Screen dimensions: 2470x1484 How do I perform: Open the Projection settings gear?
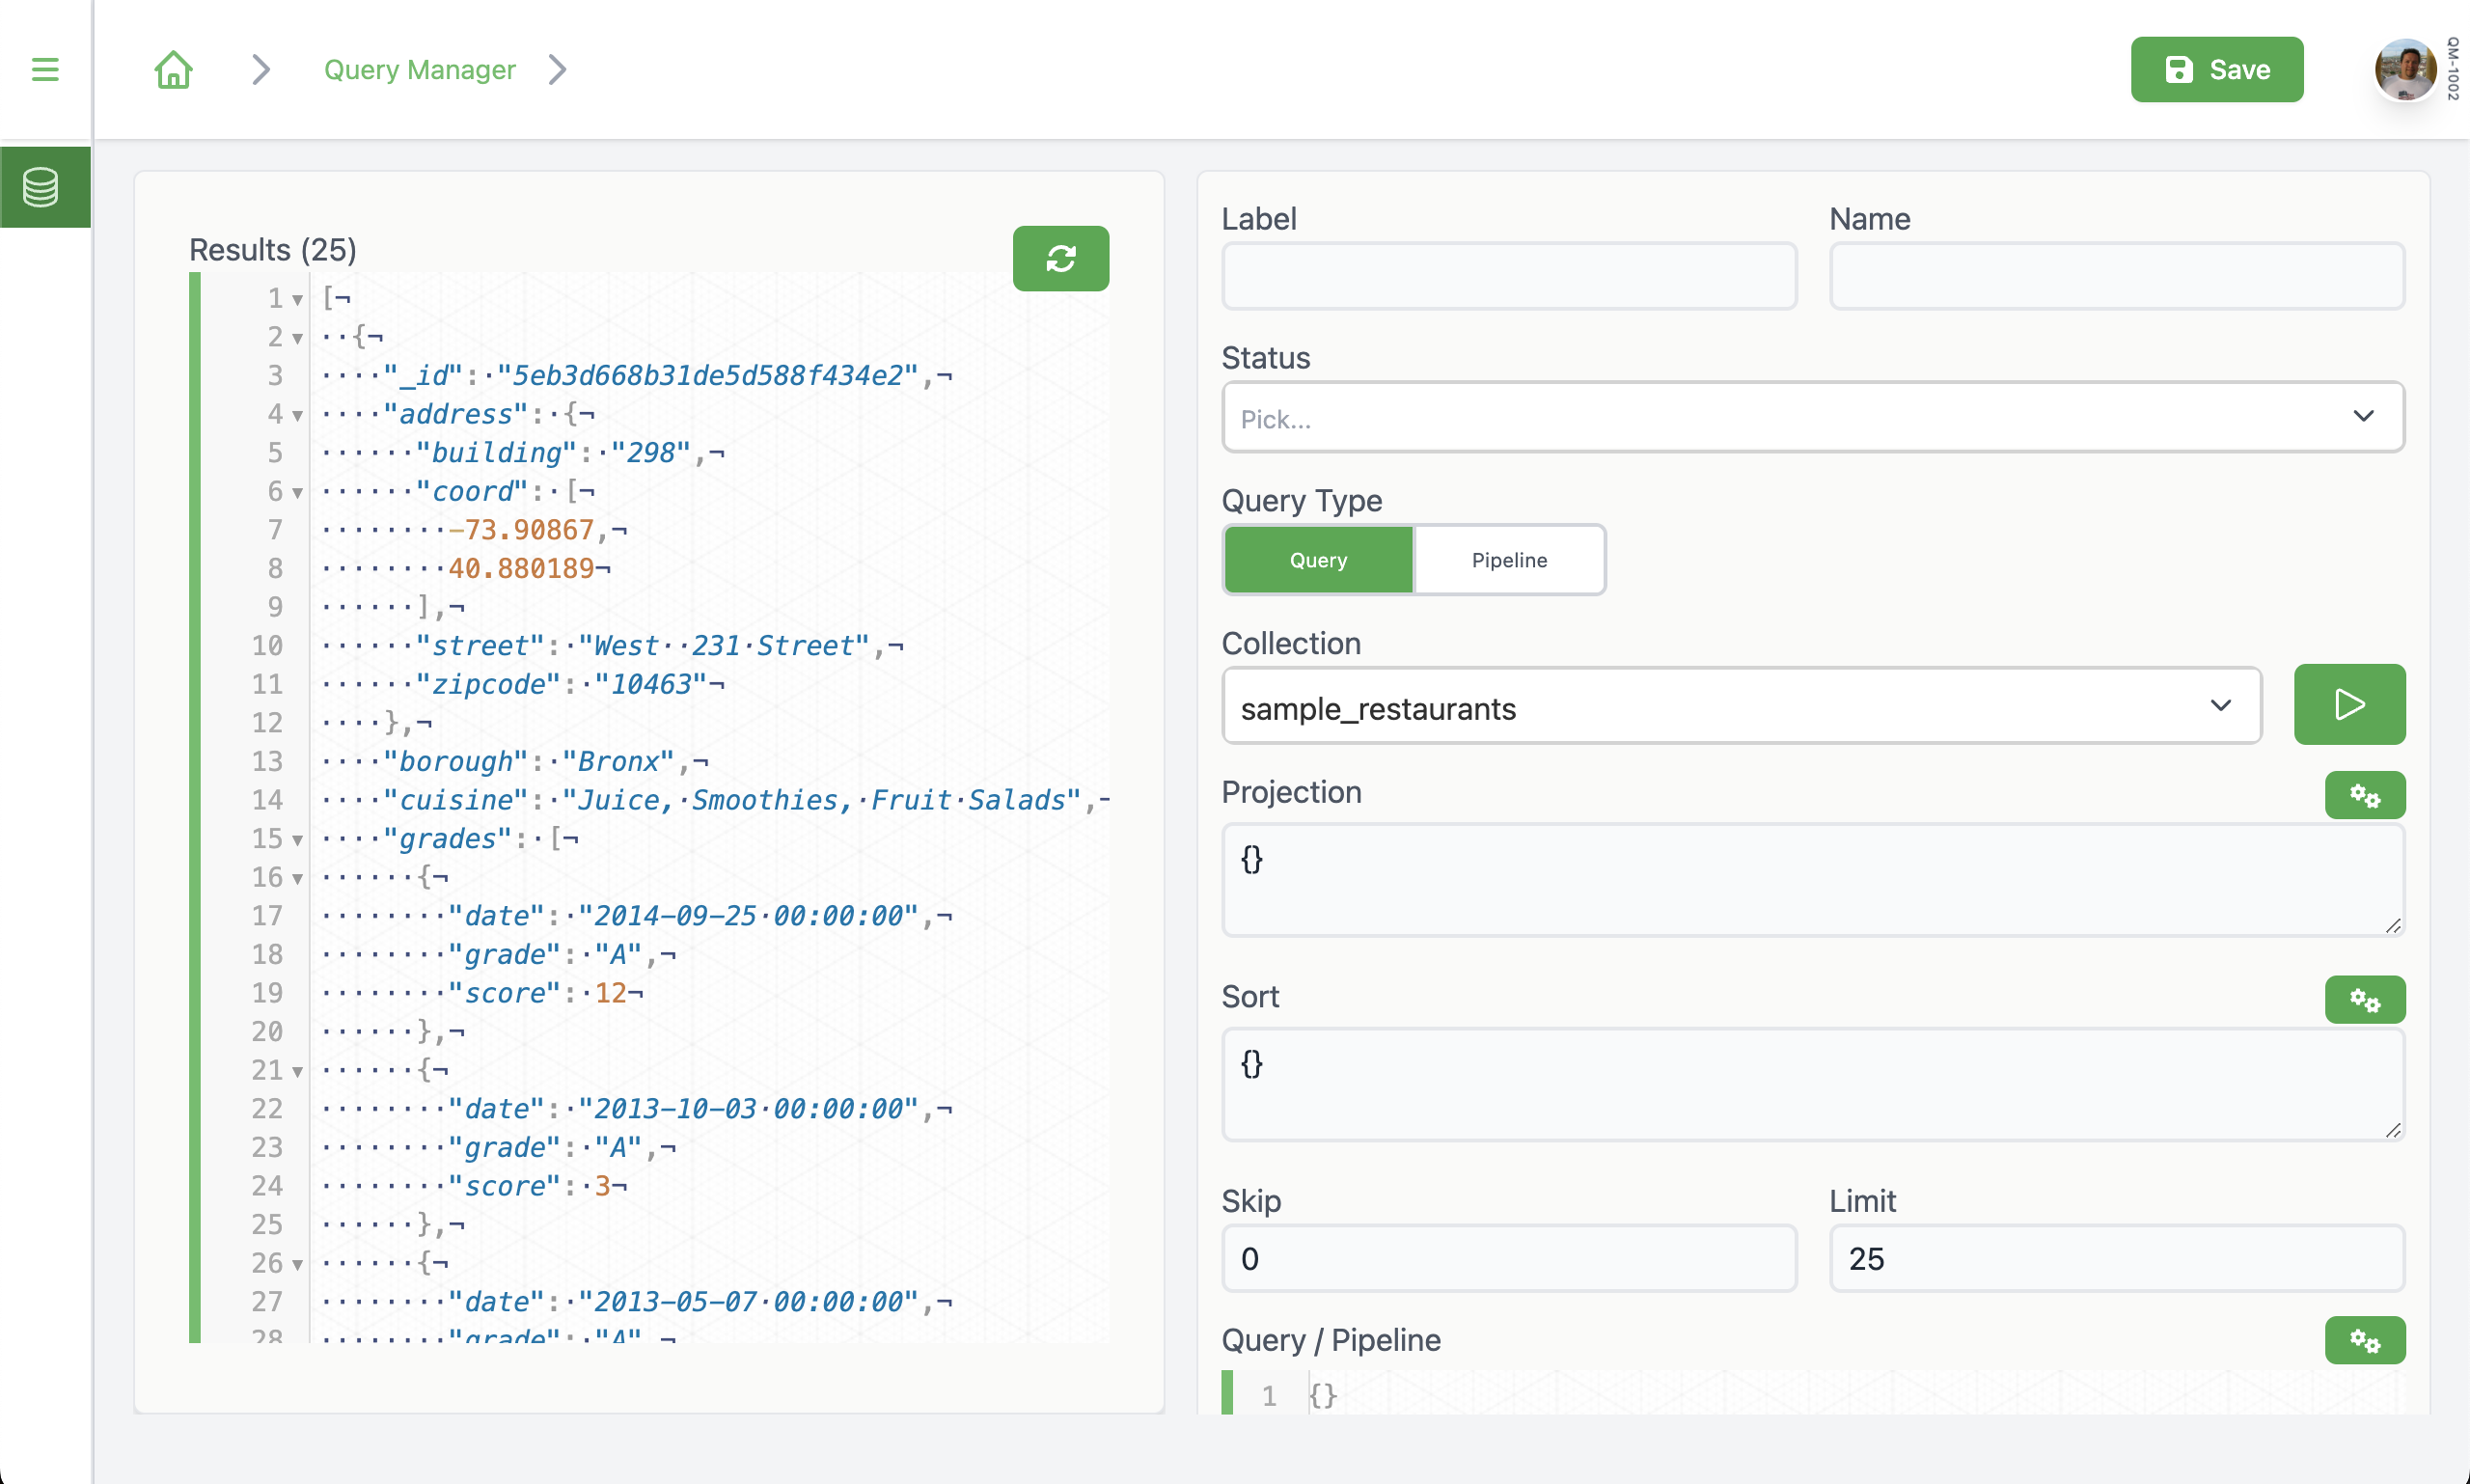[x=2365, y=795]
